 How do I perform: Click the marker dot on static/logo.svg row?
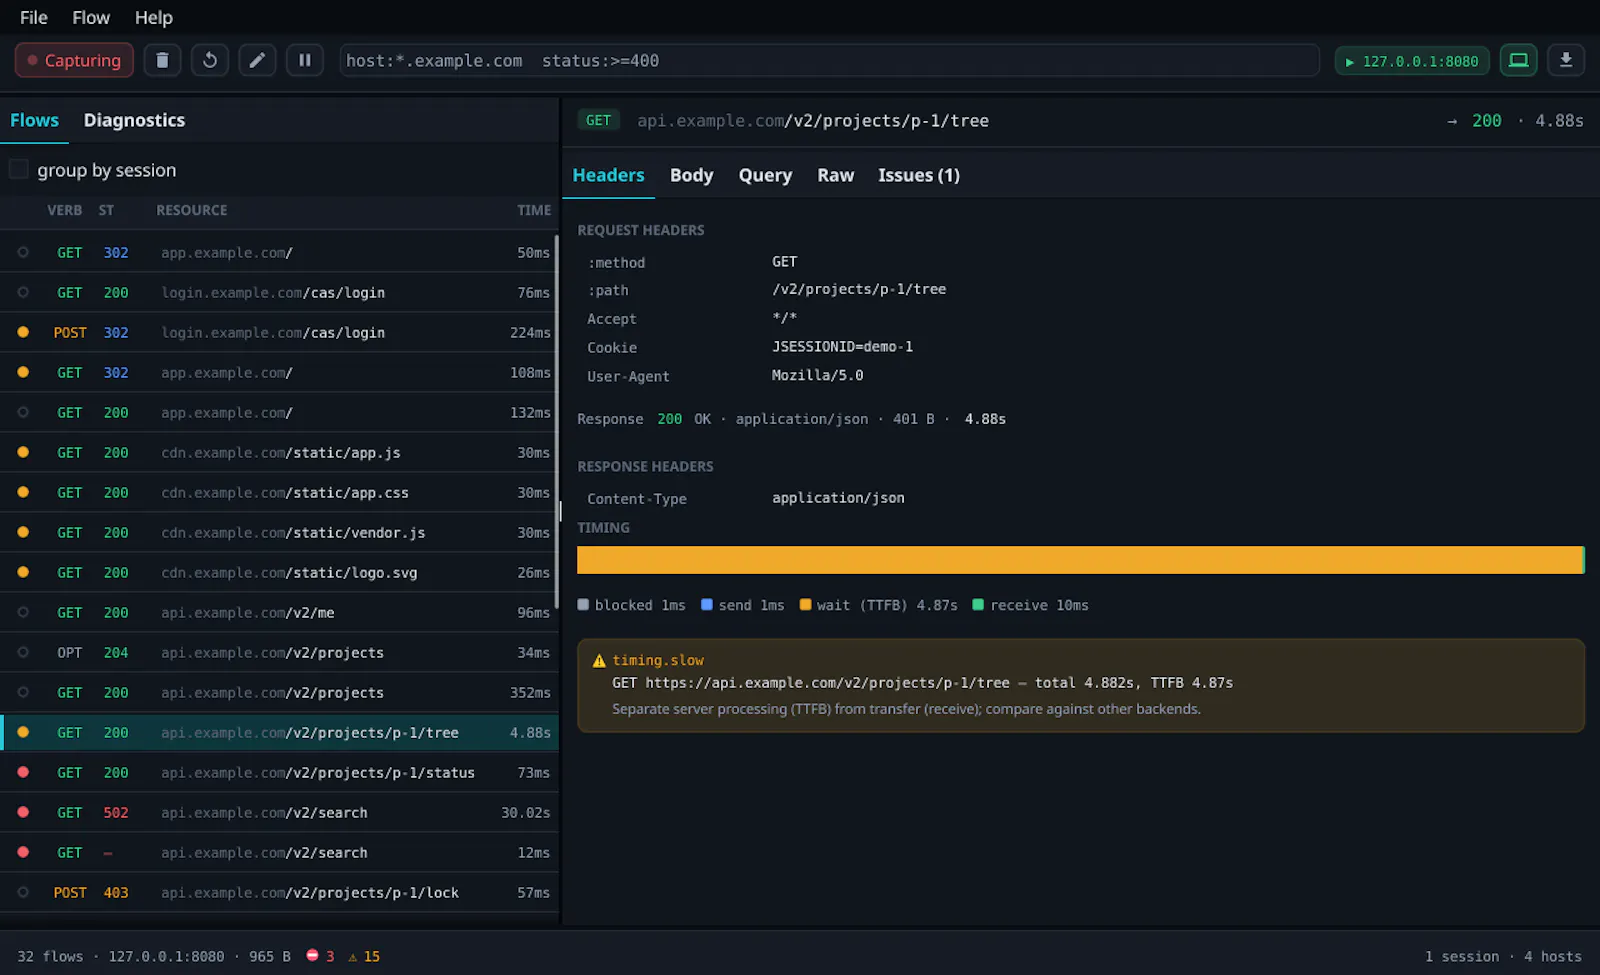pos(23,572)
